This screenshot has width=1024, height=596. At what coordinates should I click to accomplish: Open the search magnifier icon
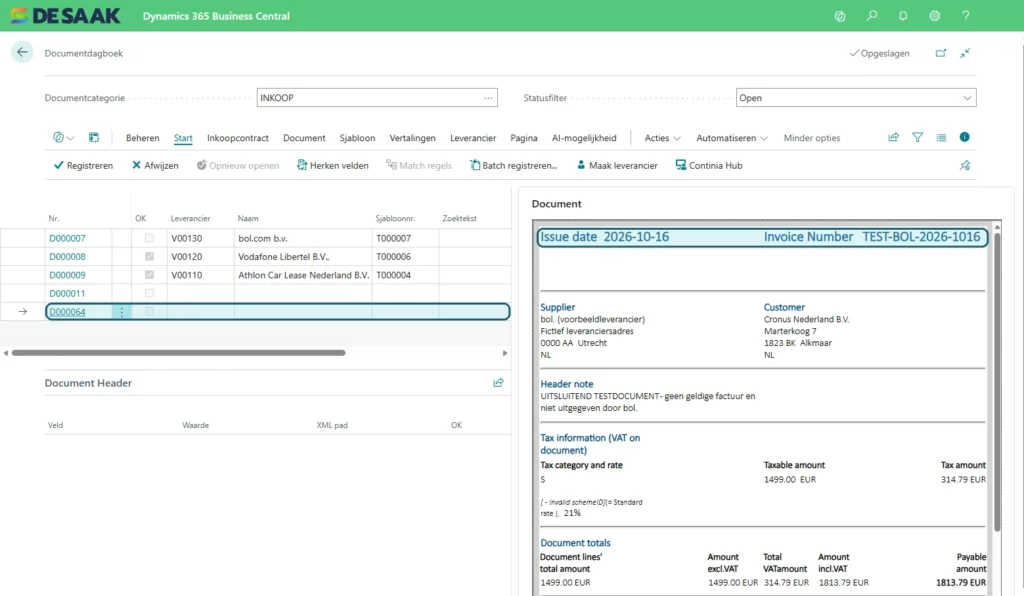point(872,16)
